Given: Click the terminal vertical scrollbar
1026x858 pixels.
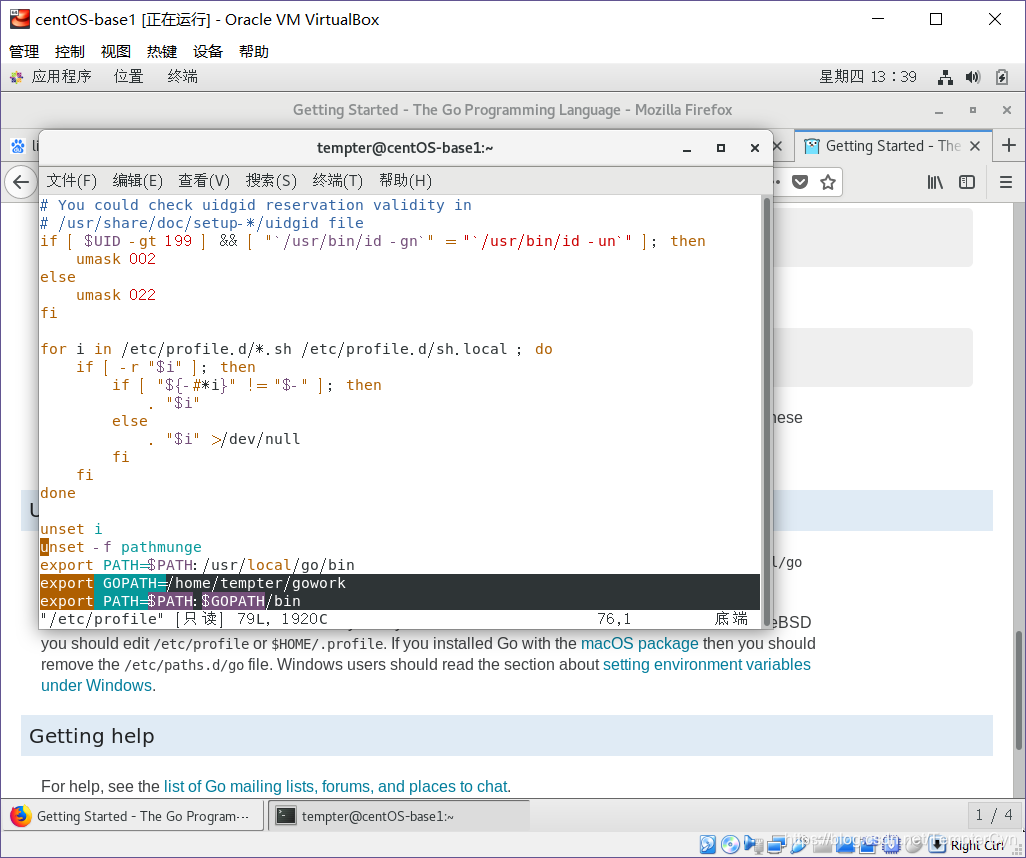Looking at the screenshot, I should 767,411.
